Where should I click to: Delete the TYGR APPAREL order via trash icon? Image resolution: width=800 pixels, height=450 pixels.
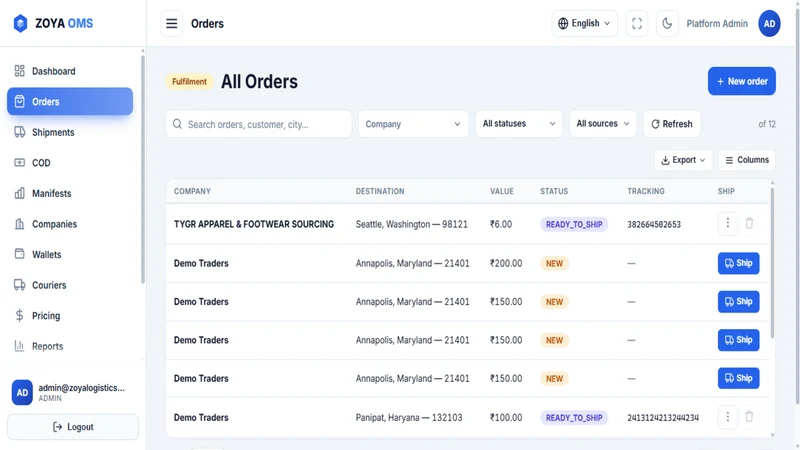[x=749, y=223]
